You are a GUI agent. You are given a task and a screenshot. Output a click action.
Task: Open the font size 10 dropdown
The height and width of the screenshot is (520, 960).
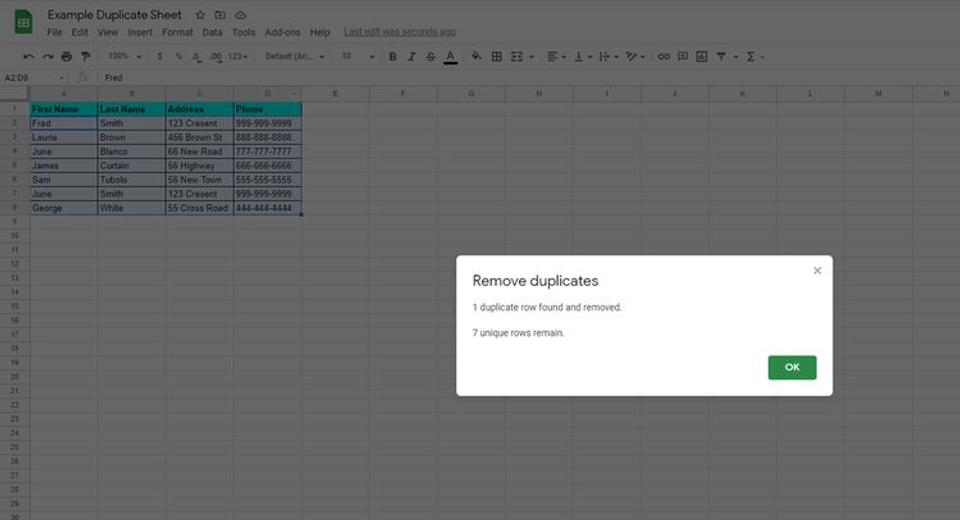(x=358, y=56)
